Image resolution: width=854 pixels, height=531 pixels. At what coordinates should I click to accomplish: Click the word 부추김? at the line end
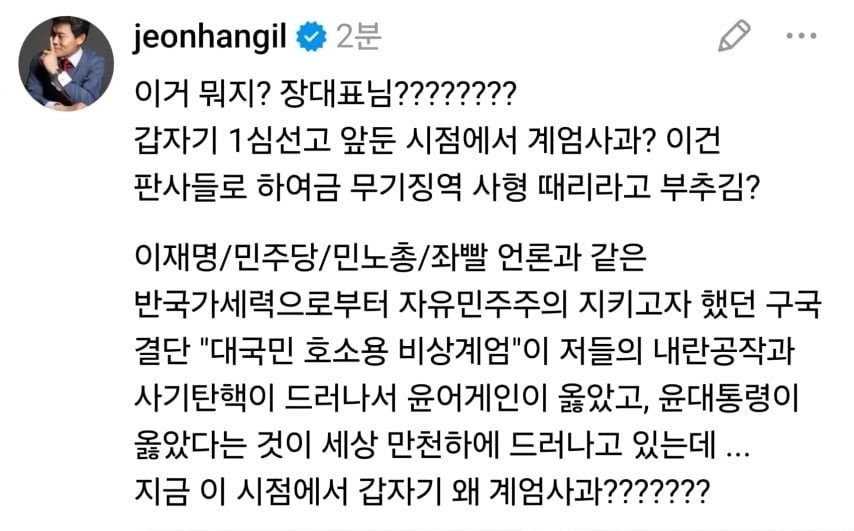pyautogui.click(x=709, y=187)
